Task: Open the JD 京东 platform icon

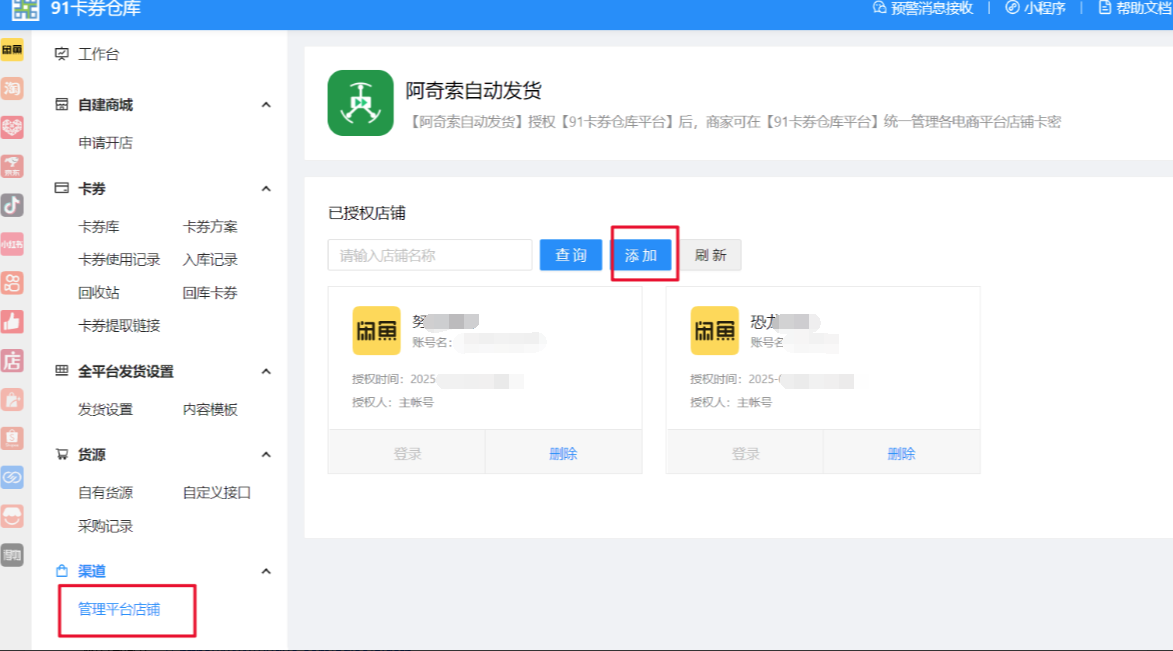Action: 12,166
